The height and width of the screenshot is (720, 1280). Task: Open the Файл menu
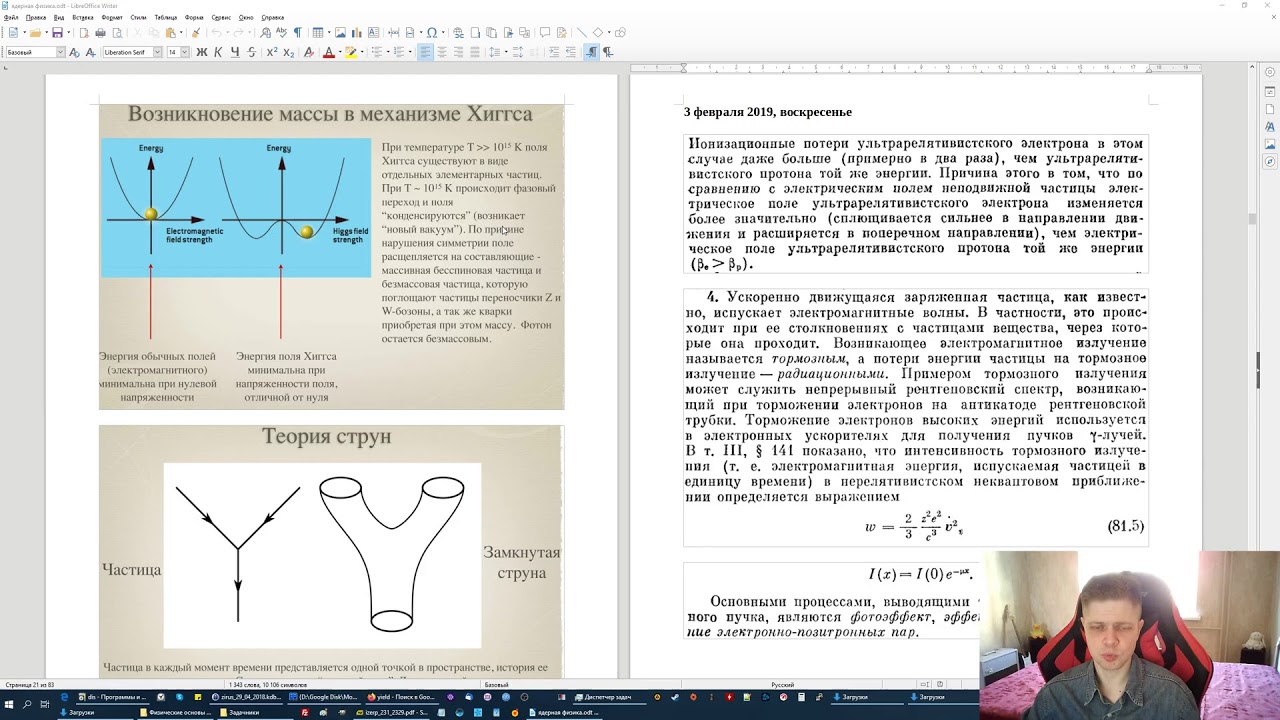click(11, 17)
